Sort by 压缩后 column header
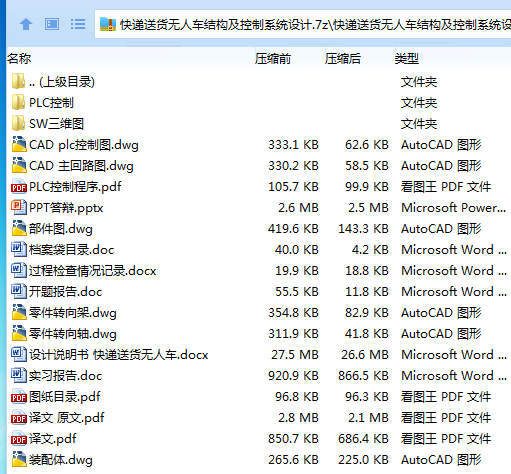The height and width of the screenshot is (474, 511). click(343, 59)
